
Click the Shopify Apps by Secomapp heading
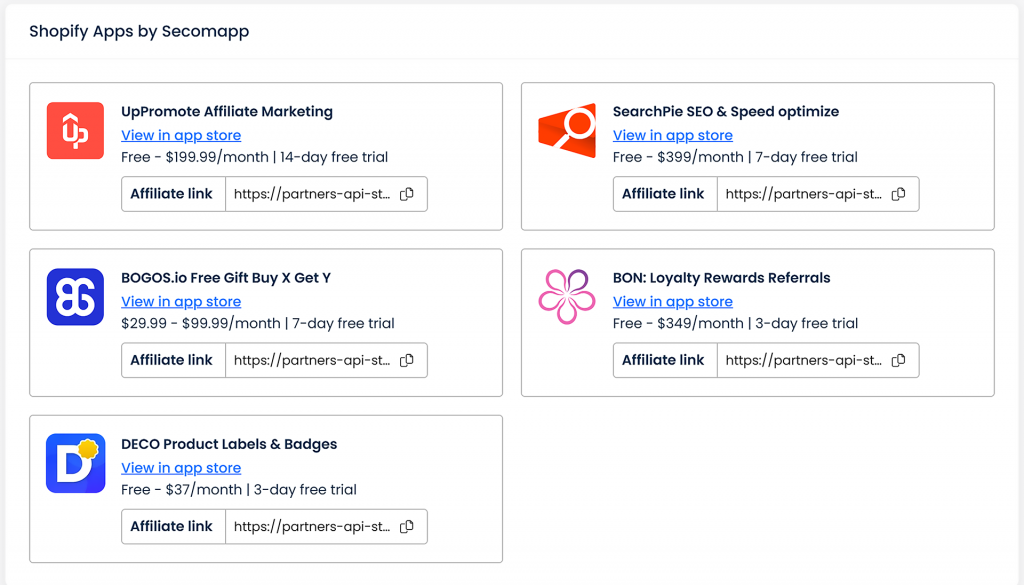139,31
